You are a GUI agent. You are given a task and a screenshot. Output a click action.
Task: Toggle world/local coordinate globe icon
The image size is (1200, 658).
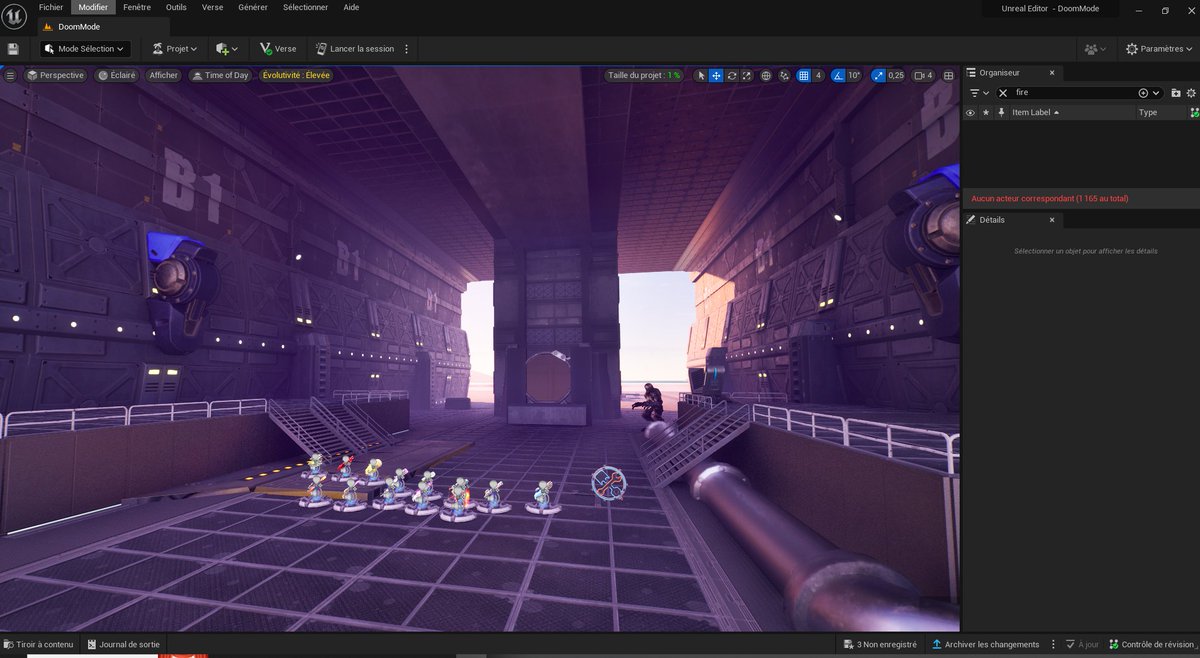[x=766, y=75]
